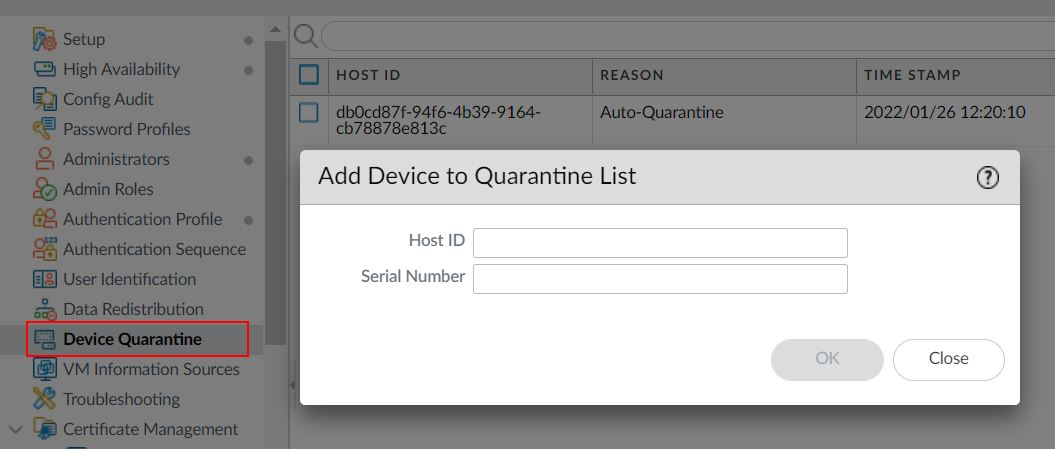The height and width of the screenshot is (449, 1055).
Task: Click the Authentication Profile icon
Action: [x=44, y=219]
